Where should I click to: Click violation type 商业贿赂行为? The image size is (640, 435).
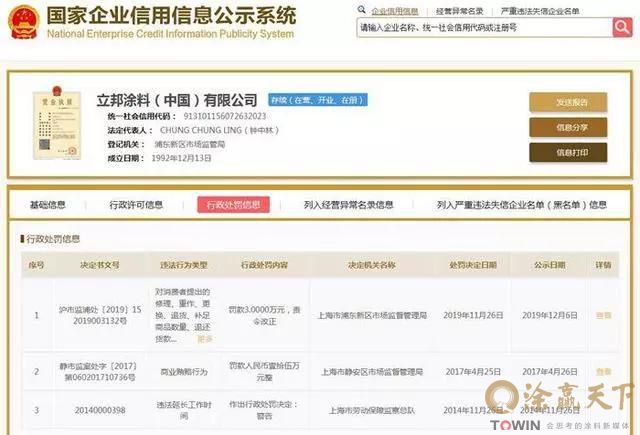(x=184, y=372)
